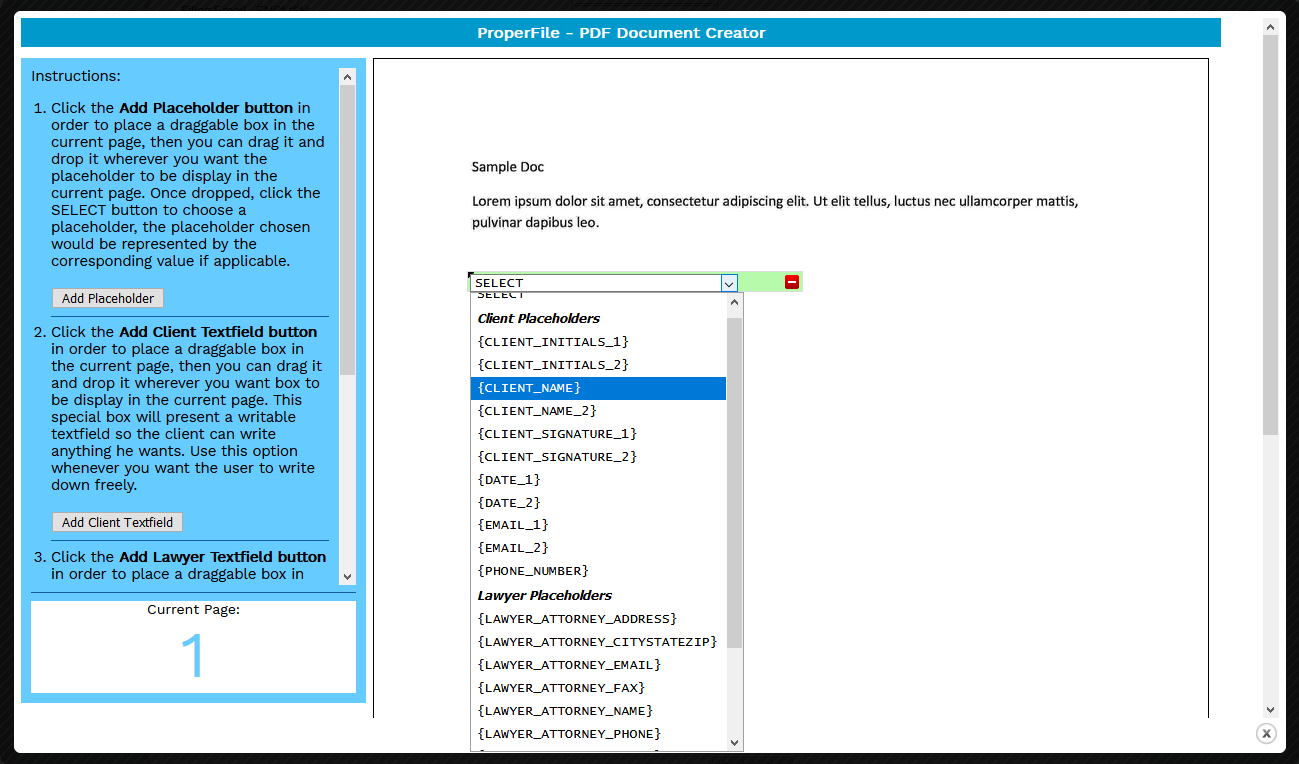Viewport: 1299px width, 764px height.
Task: Click dropdown list scroll-up arrow
Action: point(735,302)
